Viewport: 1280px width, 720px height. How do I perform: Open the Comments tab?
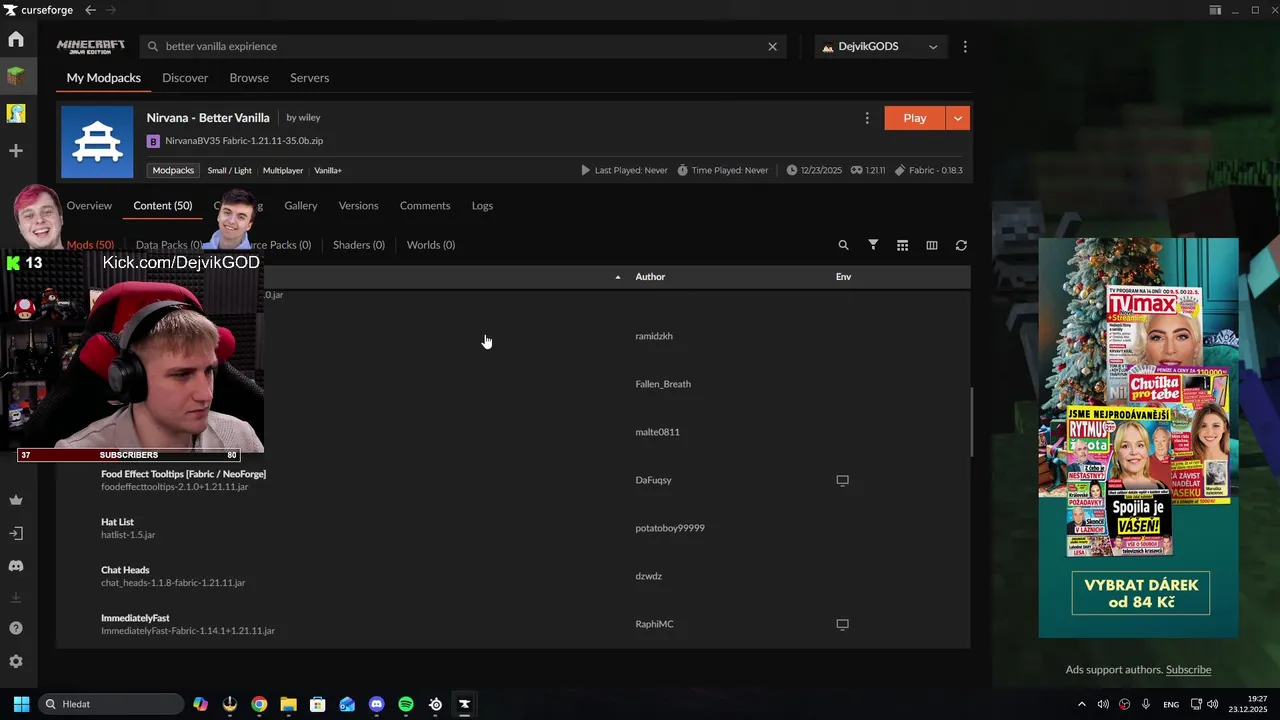tap(425, 206)
